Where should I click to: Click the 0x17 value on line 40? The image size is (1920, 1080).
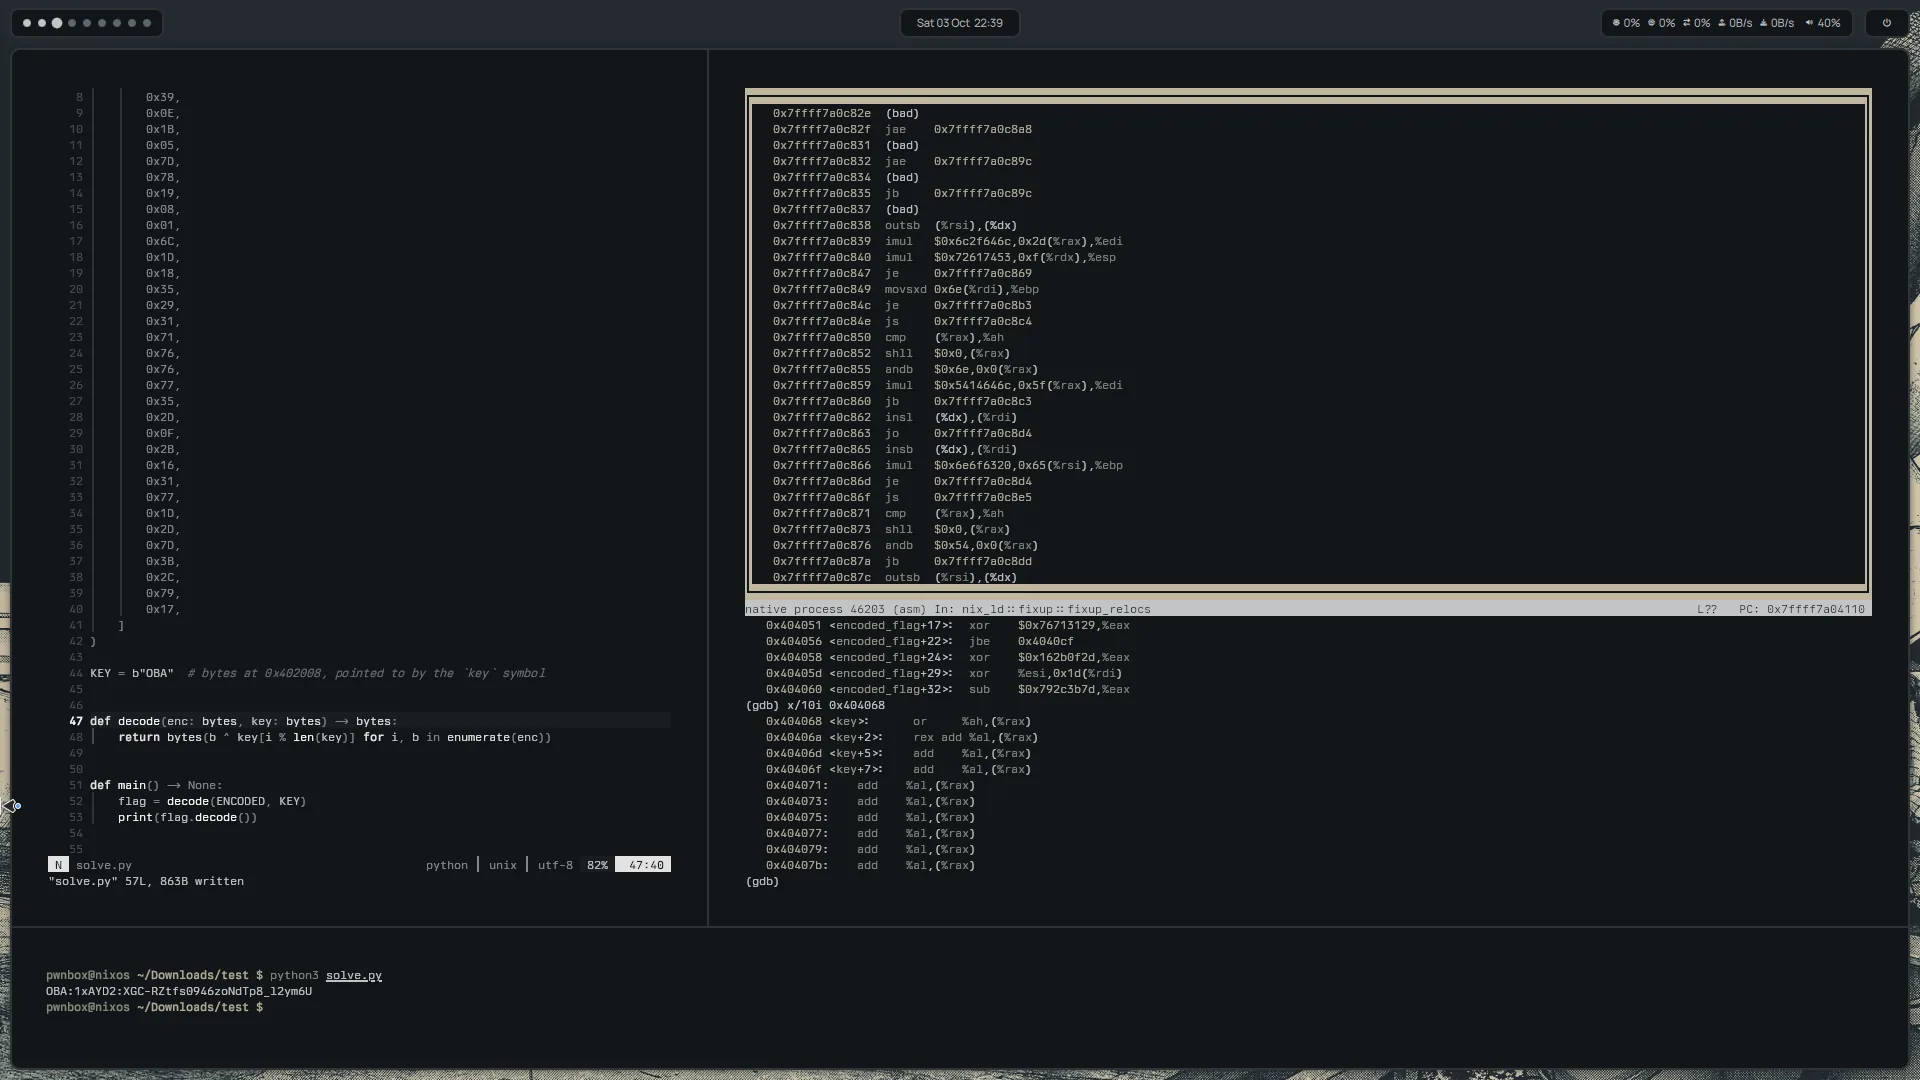coord(162,609)
